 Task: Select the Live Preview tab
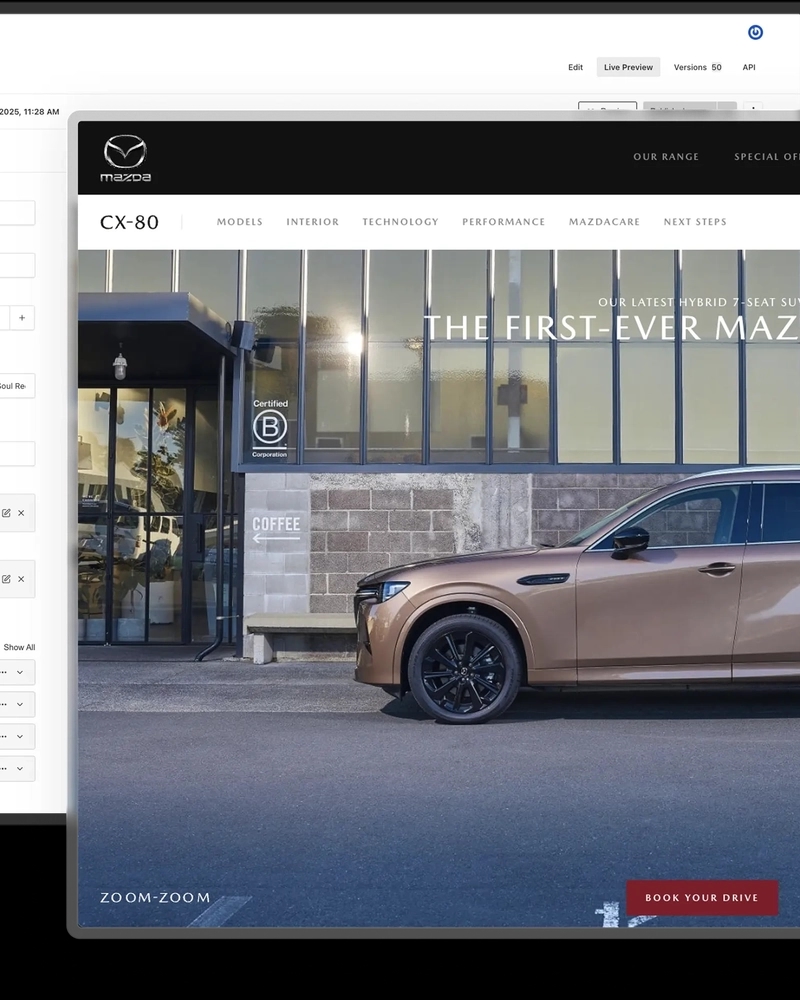coord(628,67)
